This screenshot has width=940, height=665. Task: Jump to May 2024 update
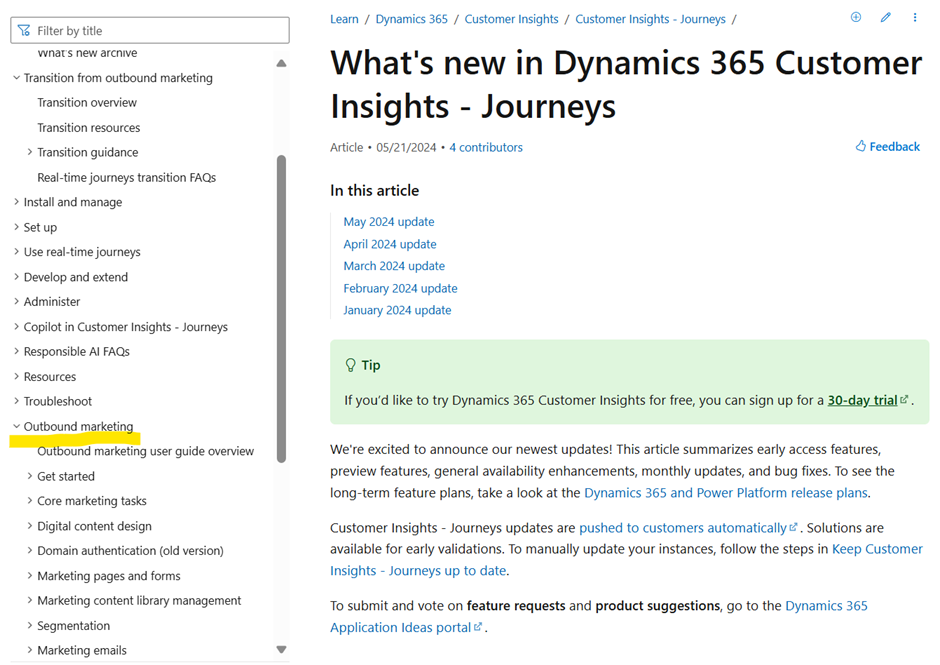(x=389, y=222)
